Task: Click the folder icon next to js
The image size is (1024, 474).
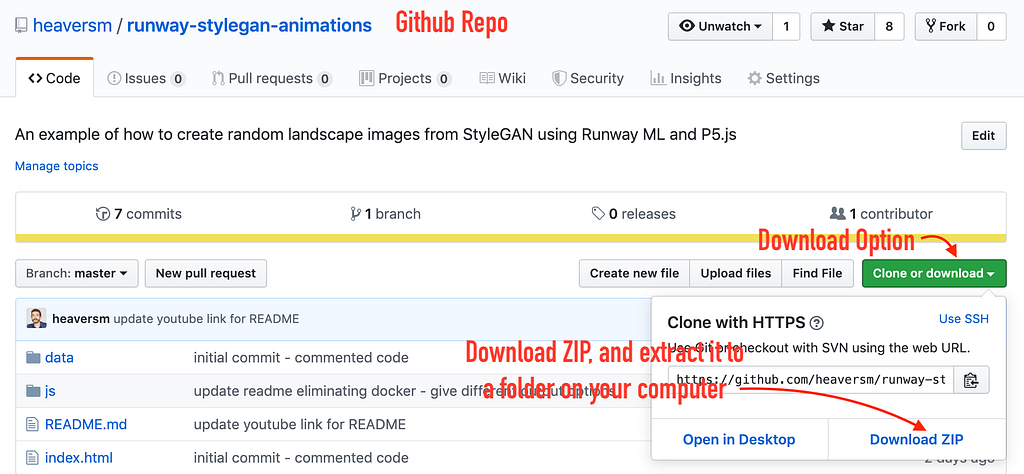Action: pyautogui.click(x=33, y=391)
